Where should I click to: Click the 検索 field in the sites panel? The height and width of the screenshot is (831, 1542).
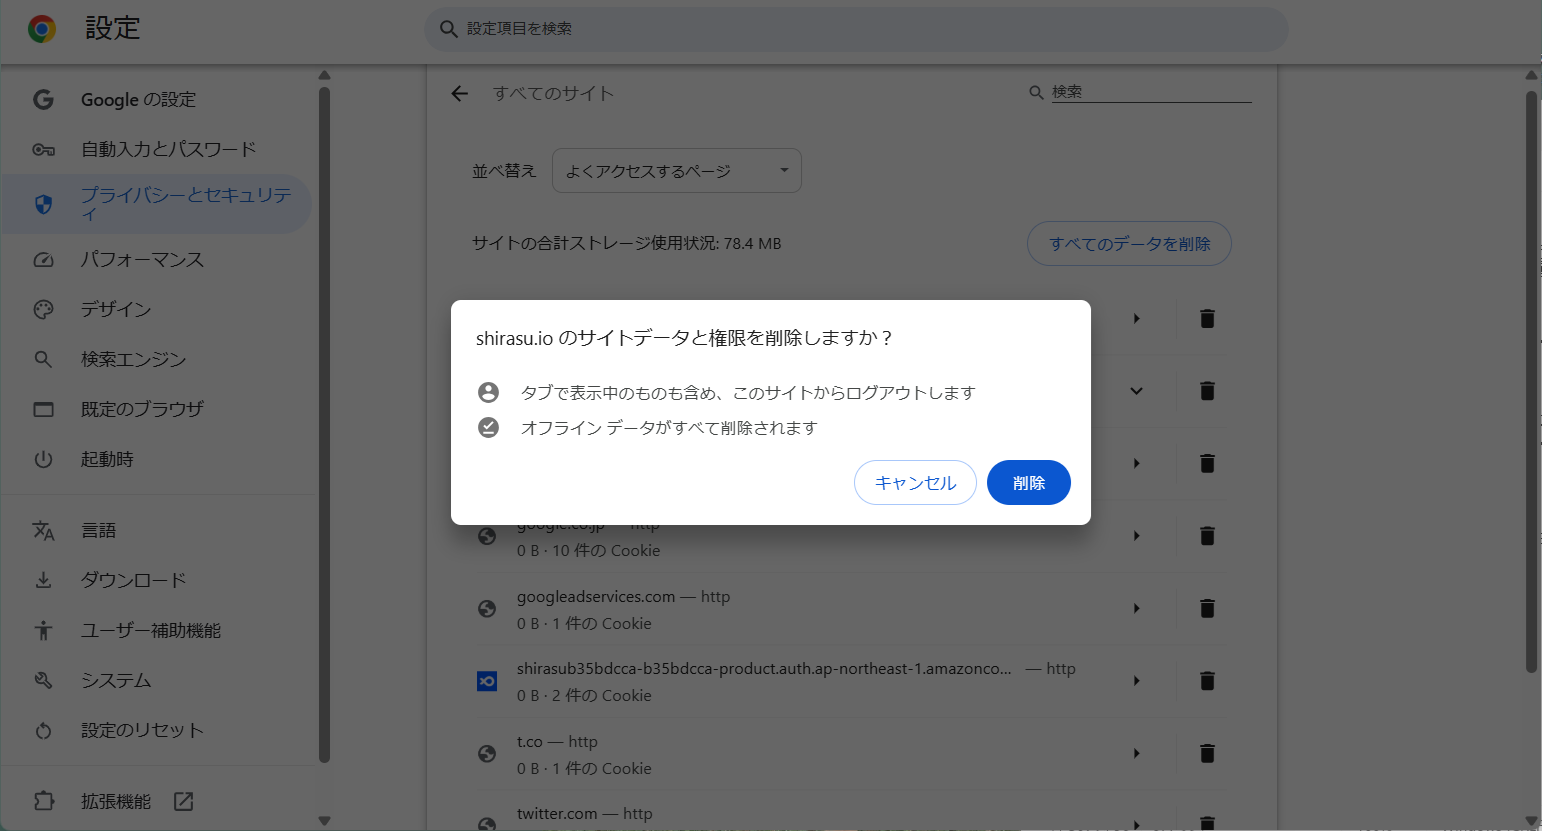pyautogui.click(x=1151, y=91)
